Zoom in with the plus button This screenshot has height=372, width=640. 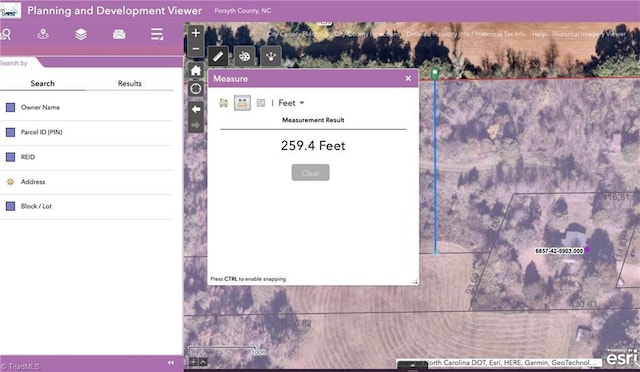click(x=196, y=33)
